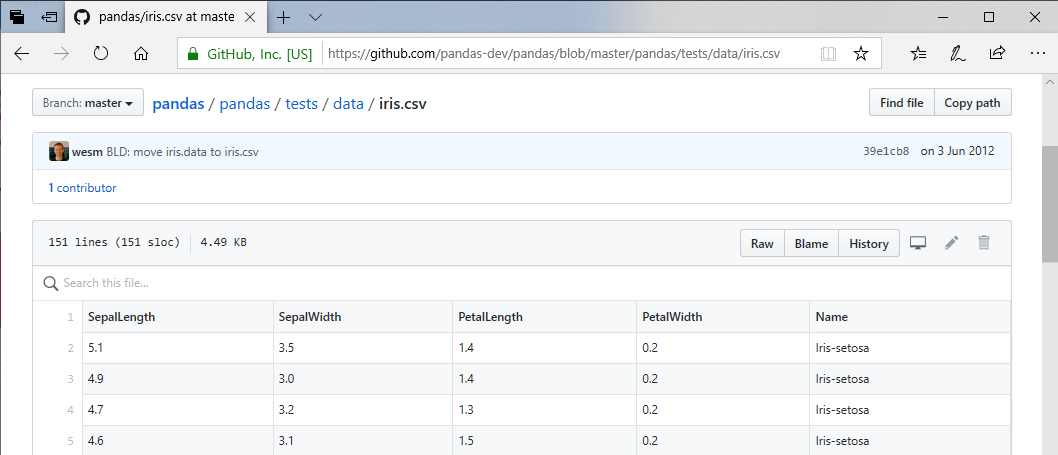
Task: Add page to favorites star icon
Action: [x=860, y=54]
